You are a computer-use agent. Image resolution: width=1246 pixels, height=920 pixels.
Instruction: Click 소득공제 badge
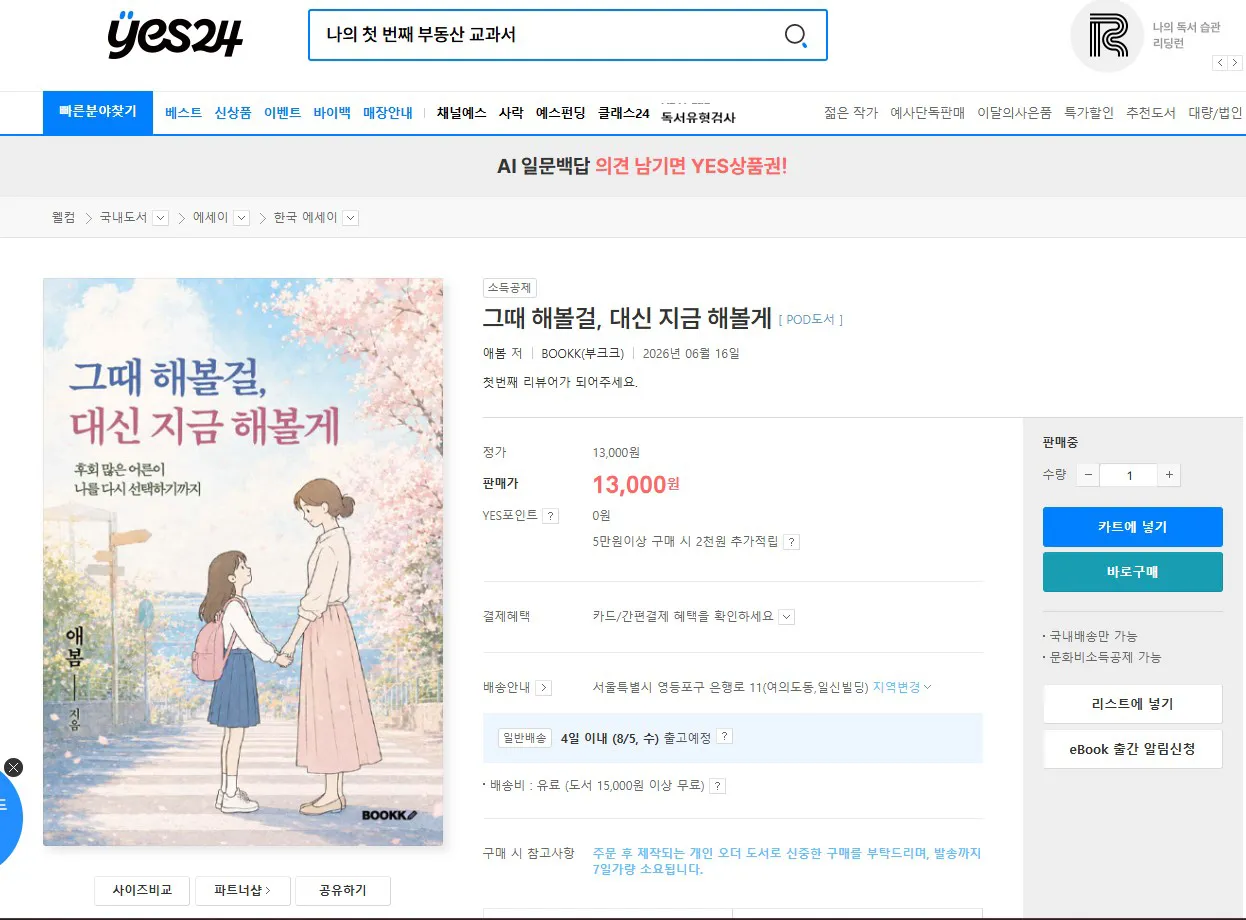pyautogui.click(x=510, y=288)
